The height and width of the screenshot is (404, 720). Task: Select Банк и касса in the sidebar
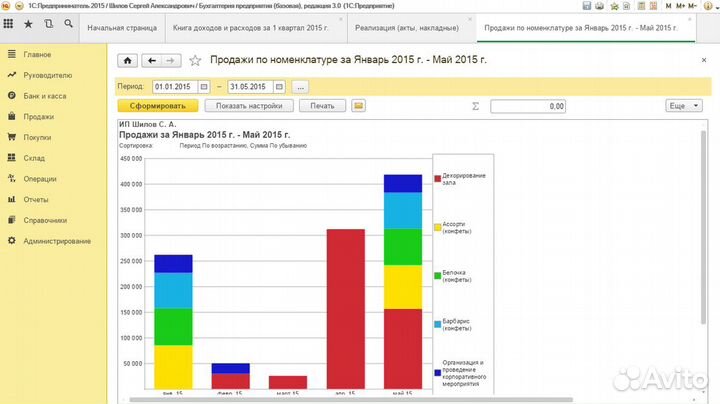point(45,96)
